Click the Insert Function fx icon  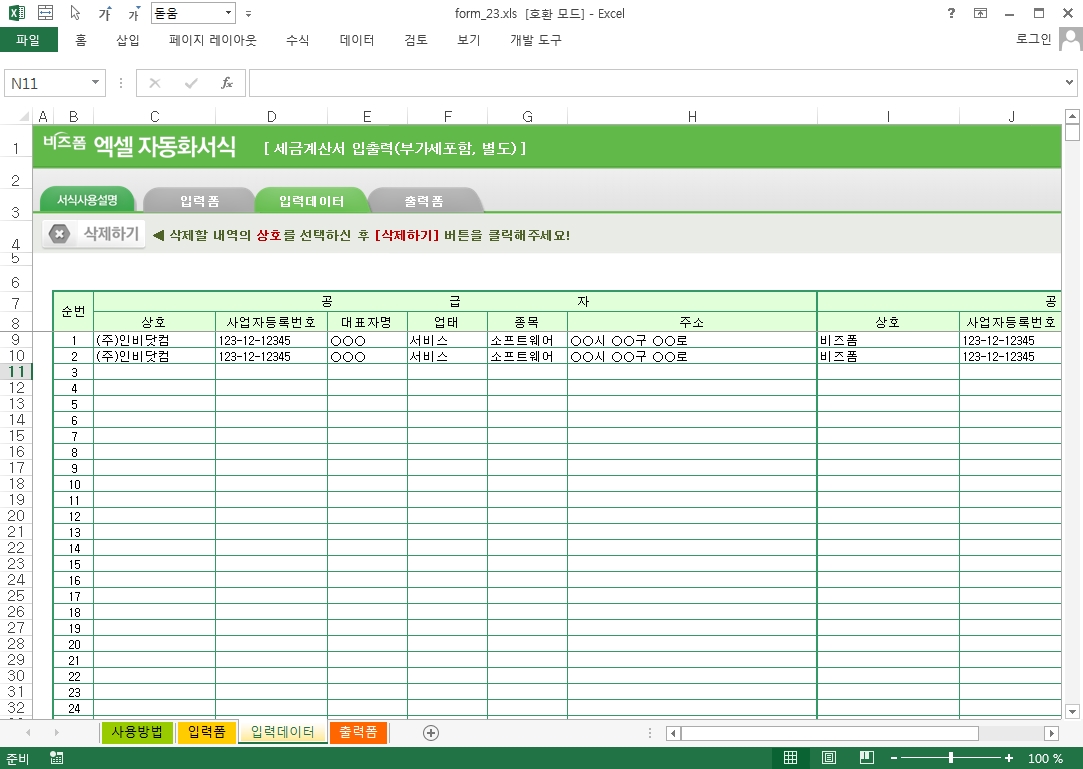[x=227, y=83]
